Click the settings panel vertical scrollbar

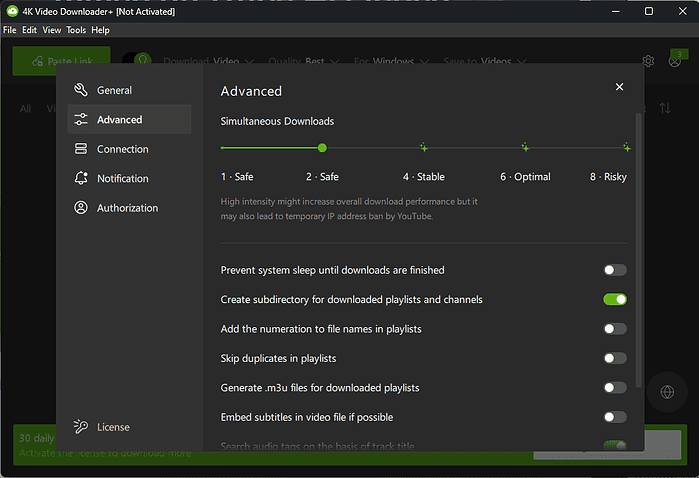click(638, 250)
